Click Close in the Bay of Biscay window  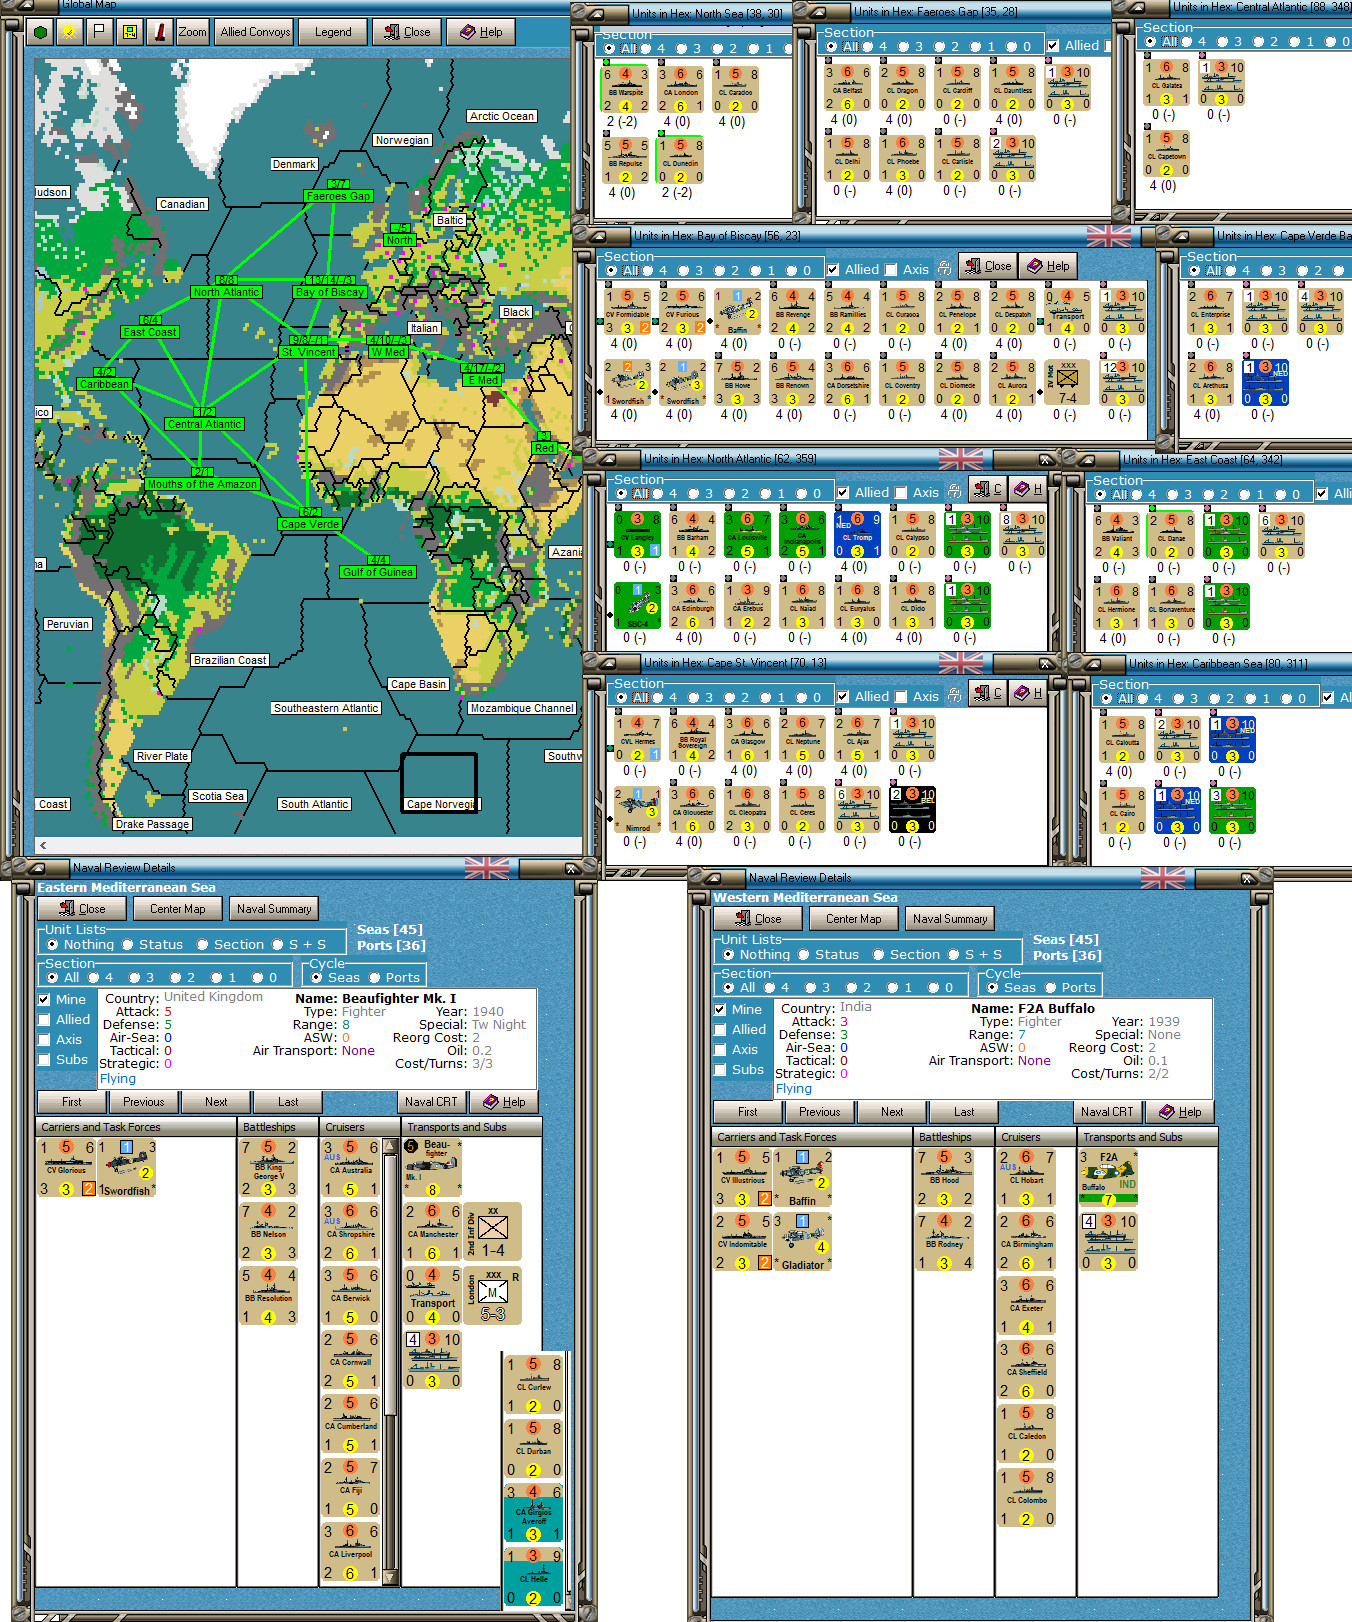(988, 266)
